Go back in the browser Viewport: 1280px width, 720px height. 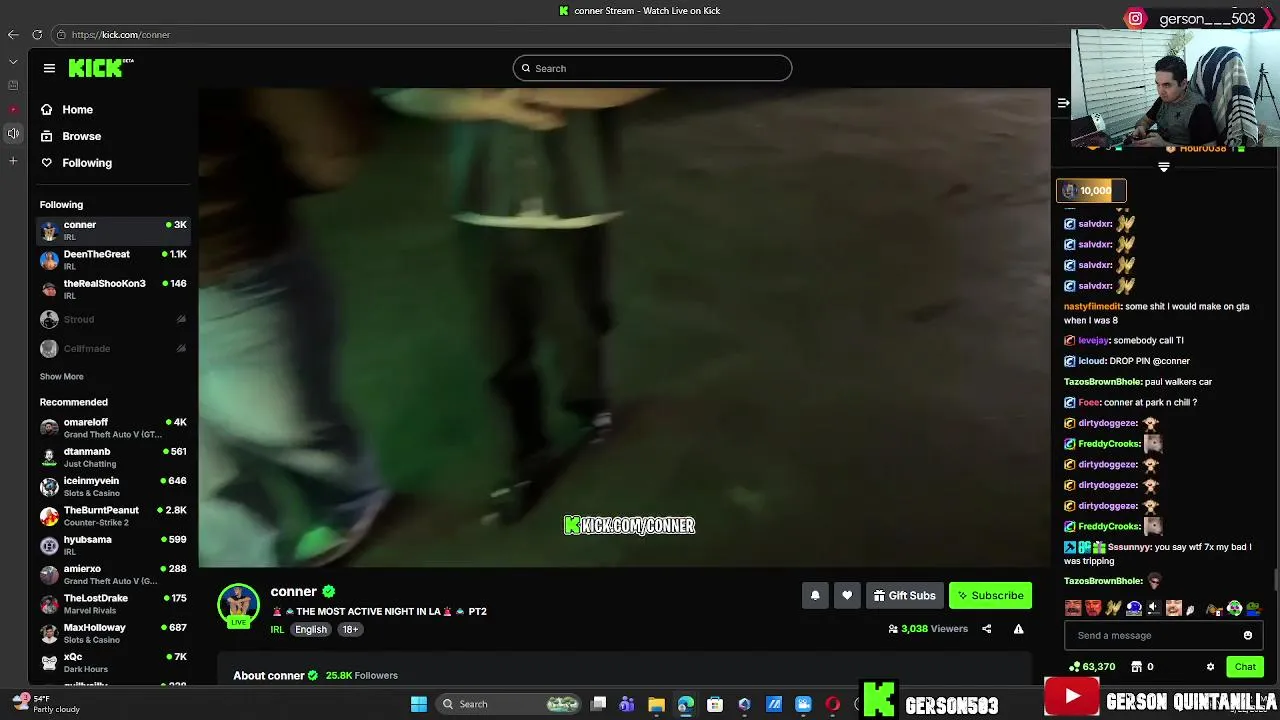pos(13,34)
